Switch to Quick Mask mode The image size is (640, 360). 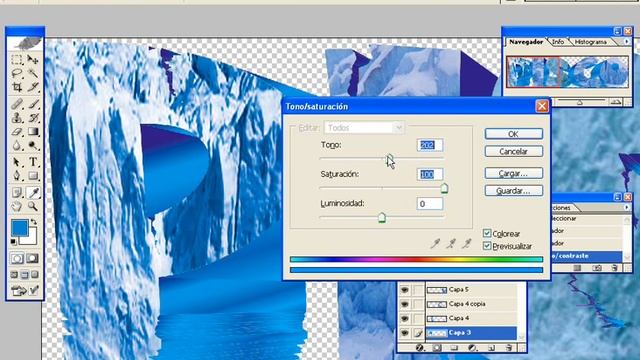[x=33, y=258]
